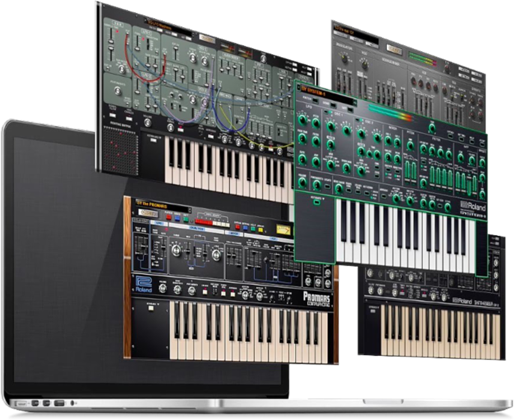Toggle the keyboard button left of Promars keys
Viewport: 514px width, 420px height.
151,308
